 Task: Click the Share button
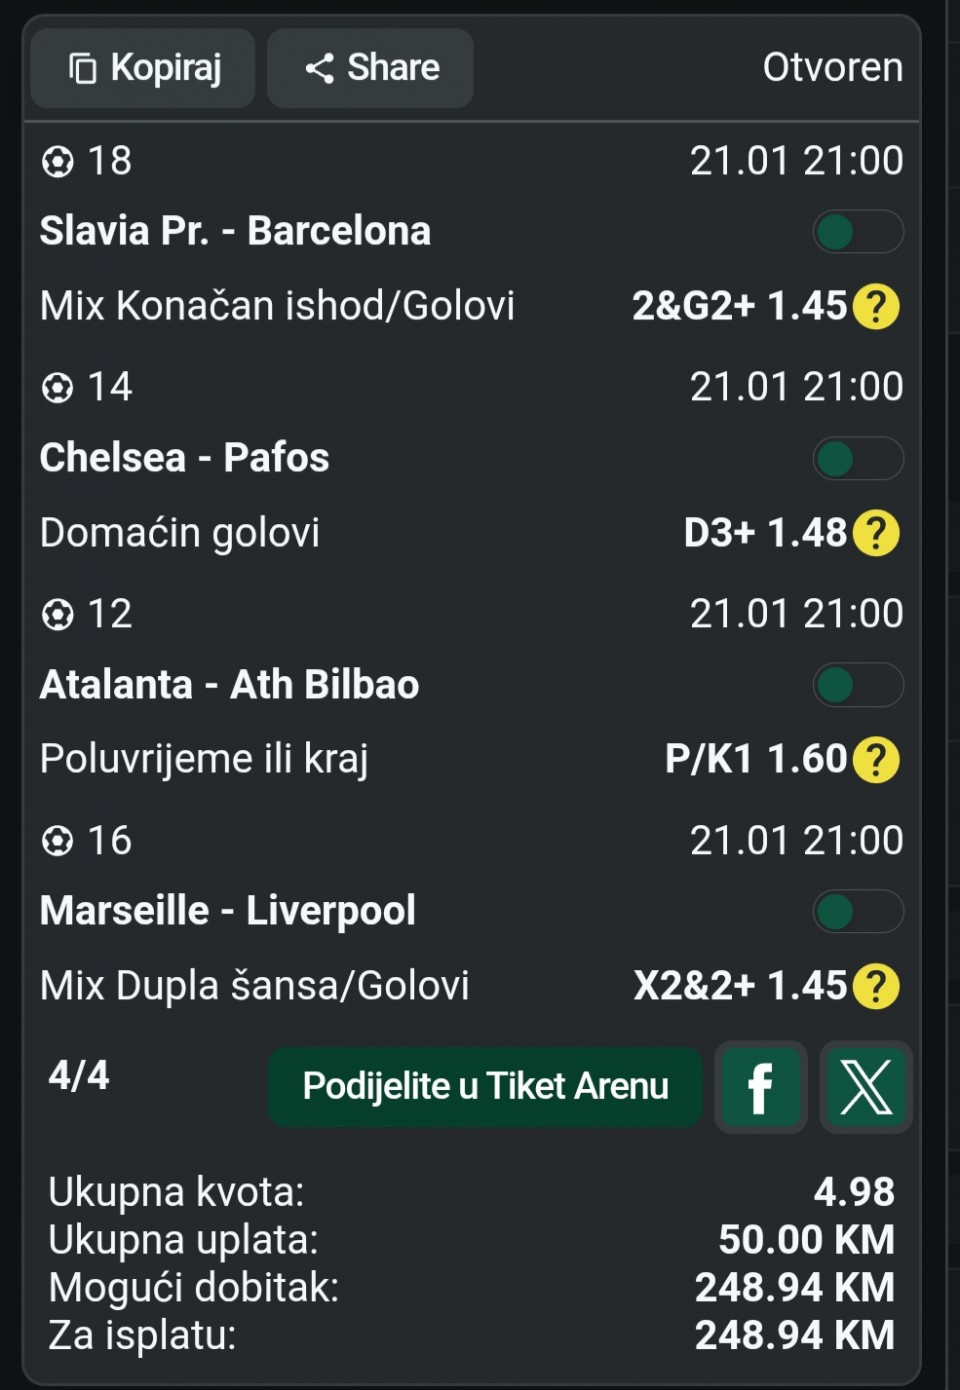[x=371, y=68]
